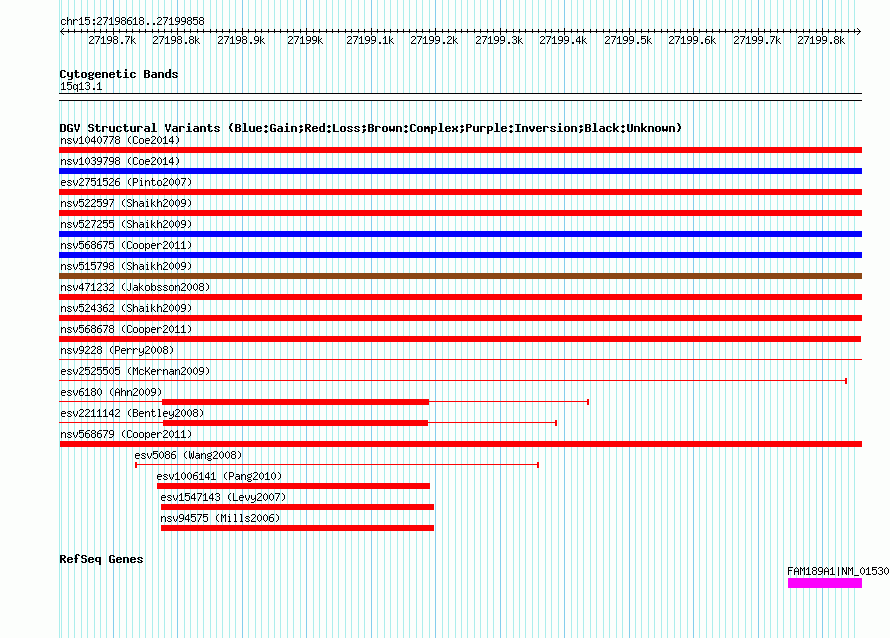The image size is (890, 638).
Task: Select the esv2751526 (Pinto2007) variant bar
Action: (x=460, y=192)
